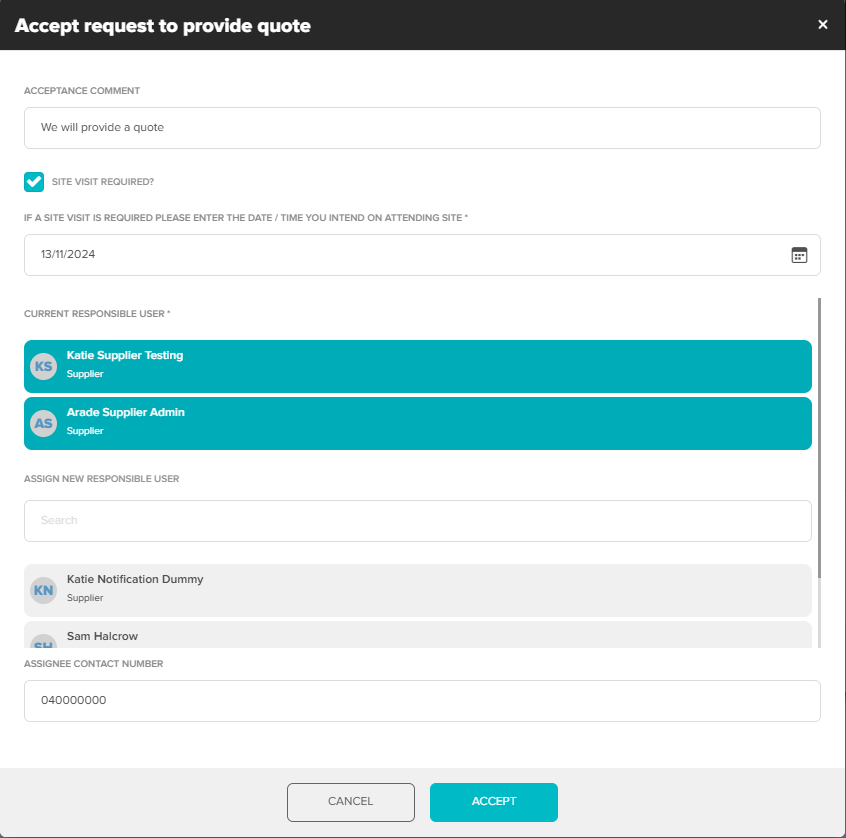Open the calendar date picker icon

799,255
